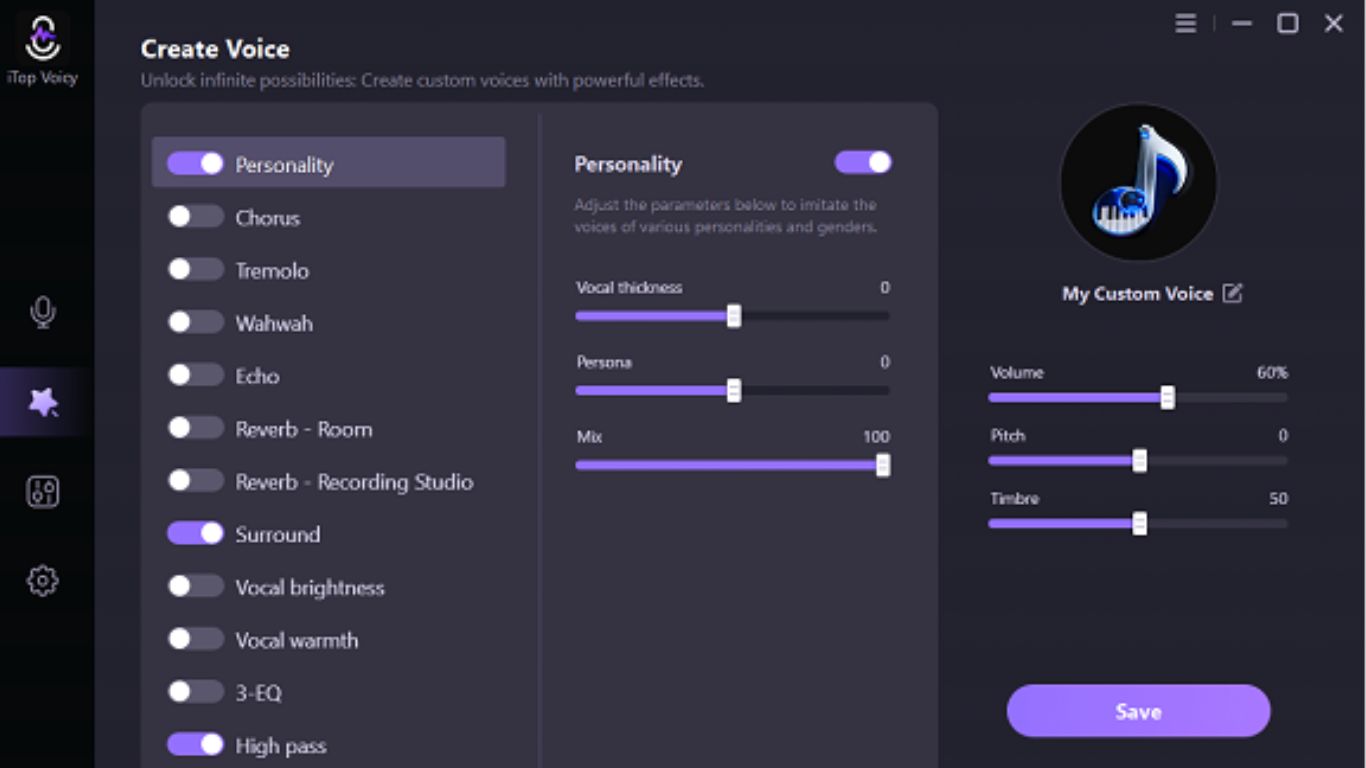
Task: Click the Pitch slider handle
Action: (1139, 461)
